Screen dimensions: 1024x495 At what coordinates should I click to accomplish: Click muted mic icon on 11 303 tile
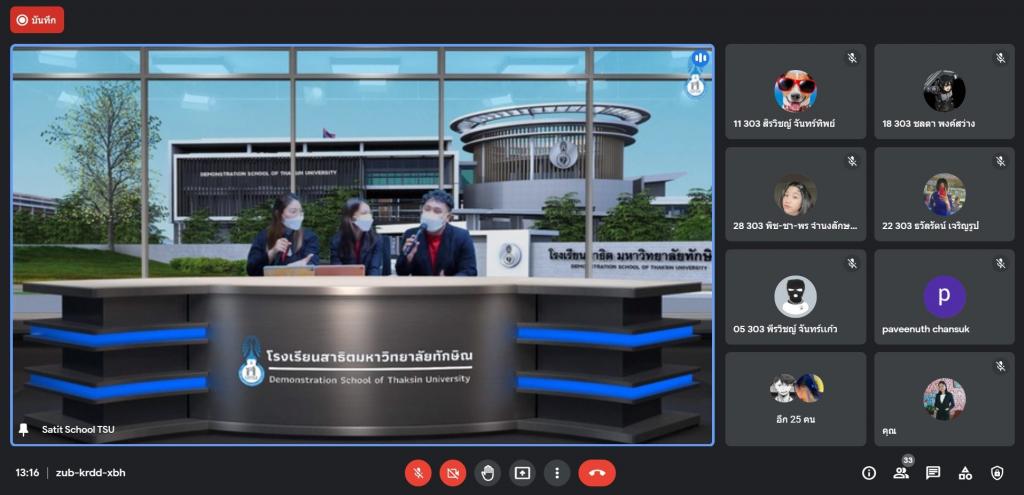(852, 58)
